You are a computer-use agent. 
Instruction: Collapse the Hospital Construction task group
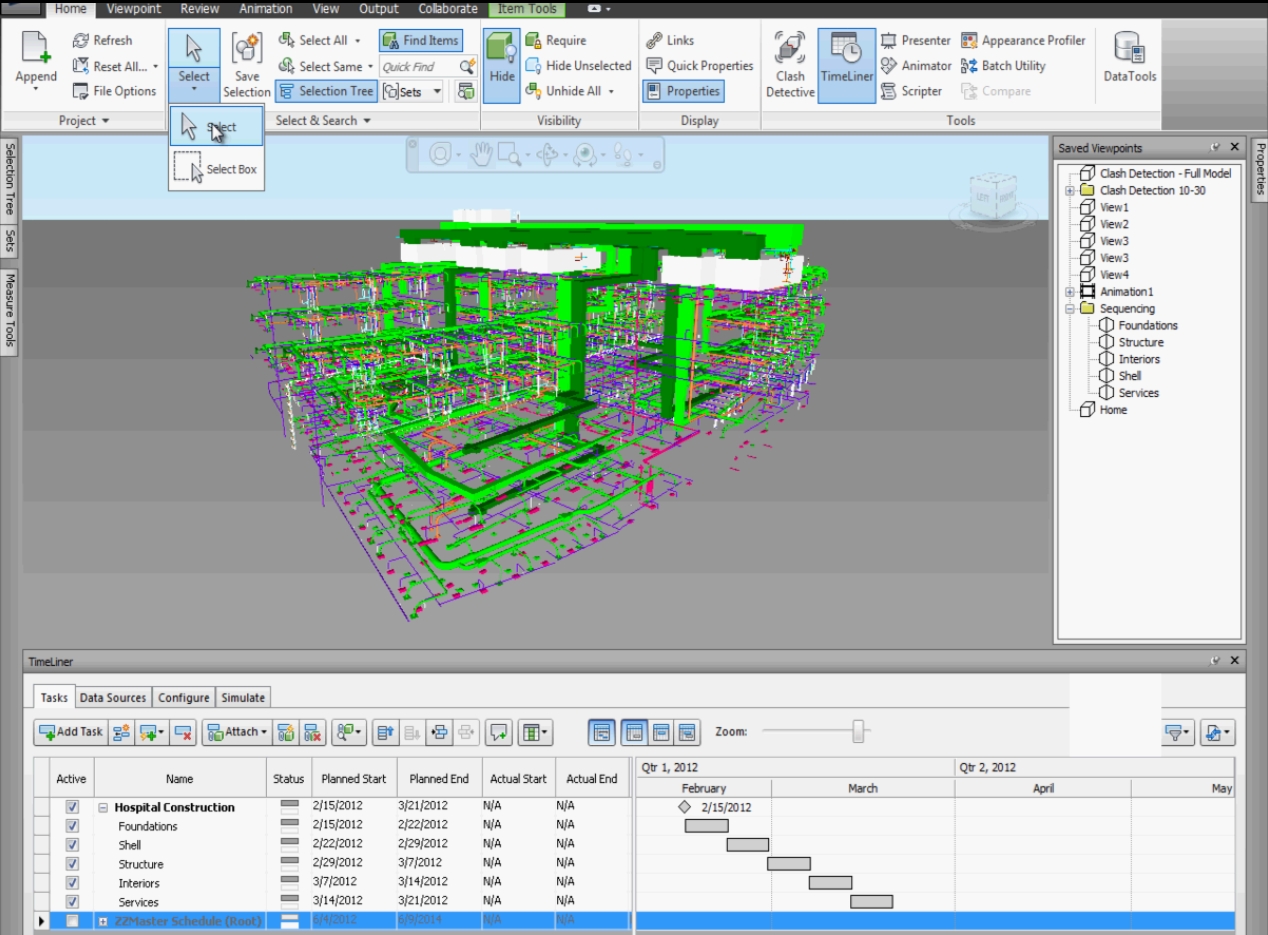coord(102,808)
